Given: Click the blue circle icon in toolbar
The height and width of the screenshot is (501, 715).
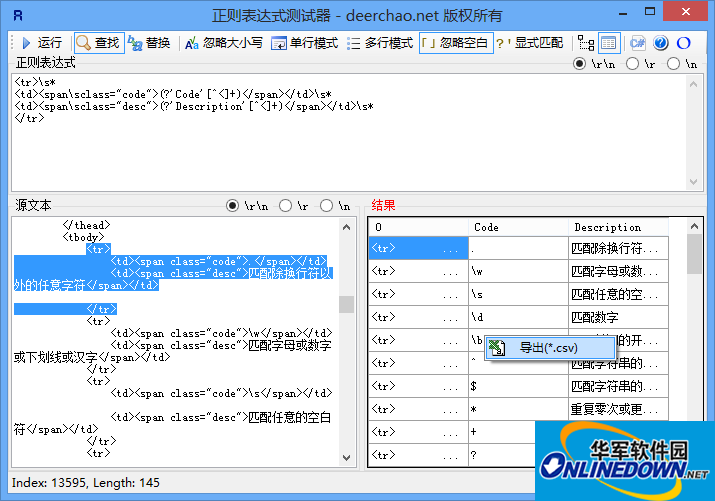Looking at the screenshot, I should coord(684,43).
